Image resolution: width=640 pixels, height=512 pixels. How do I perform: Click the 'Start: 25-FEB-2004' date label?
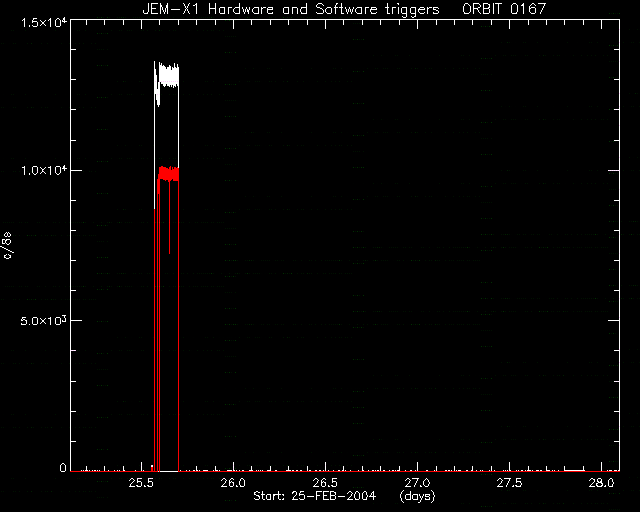(x=314, y=496)
